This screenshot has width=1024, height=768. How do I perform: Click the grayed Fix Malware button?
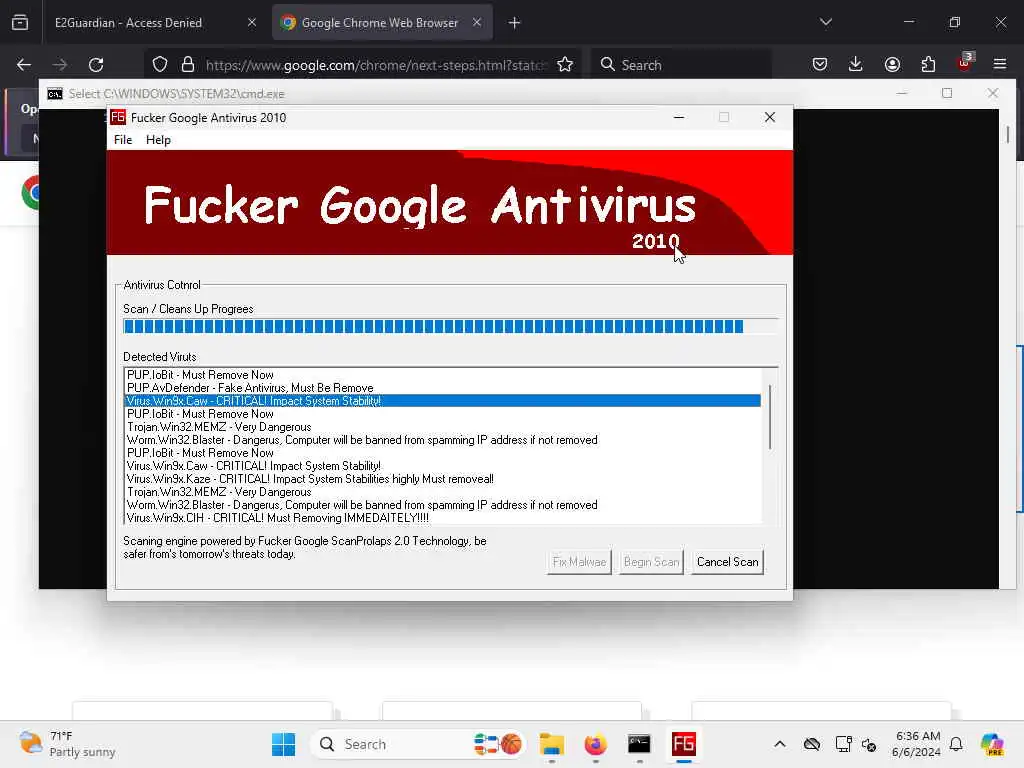coord(579,562)
